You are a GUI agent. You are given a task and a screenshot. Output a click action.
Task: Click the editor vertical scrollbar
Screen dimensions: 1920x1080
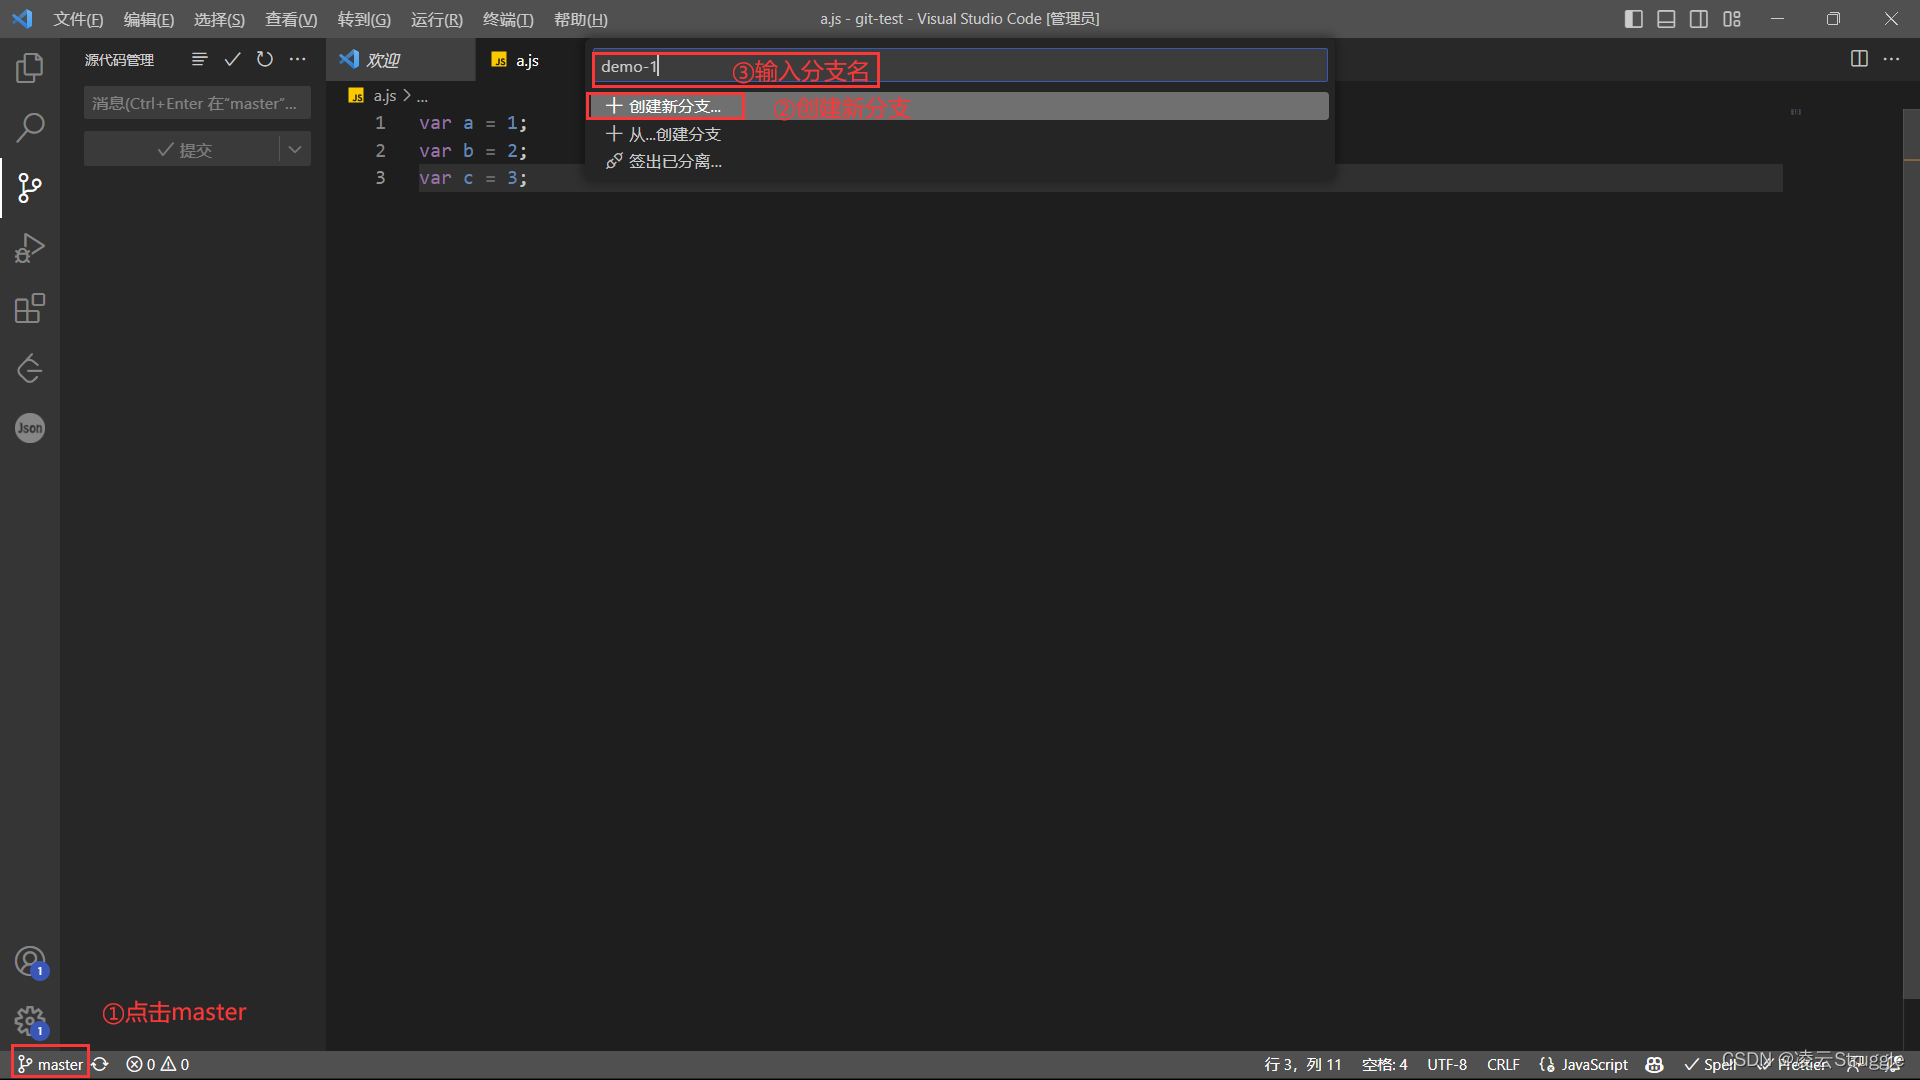(1911, 555)
